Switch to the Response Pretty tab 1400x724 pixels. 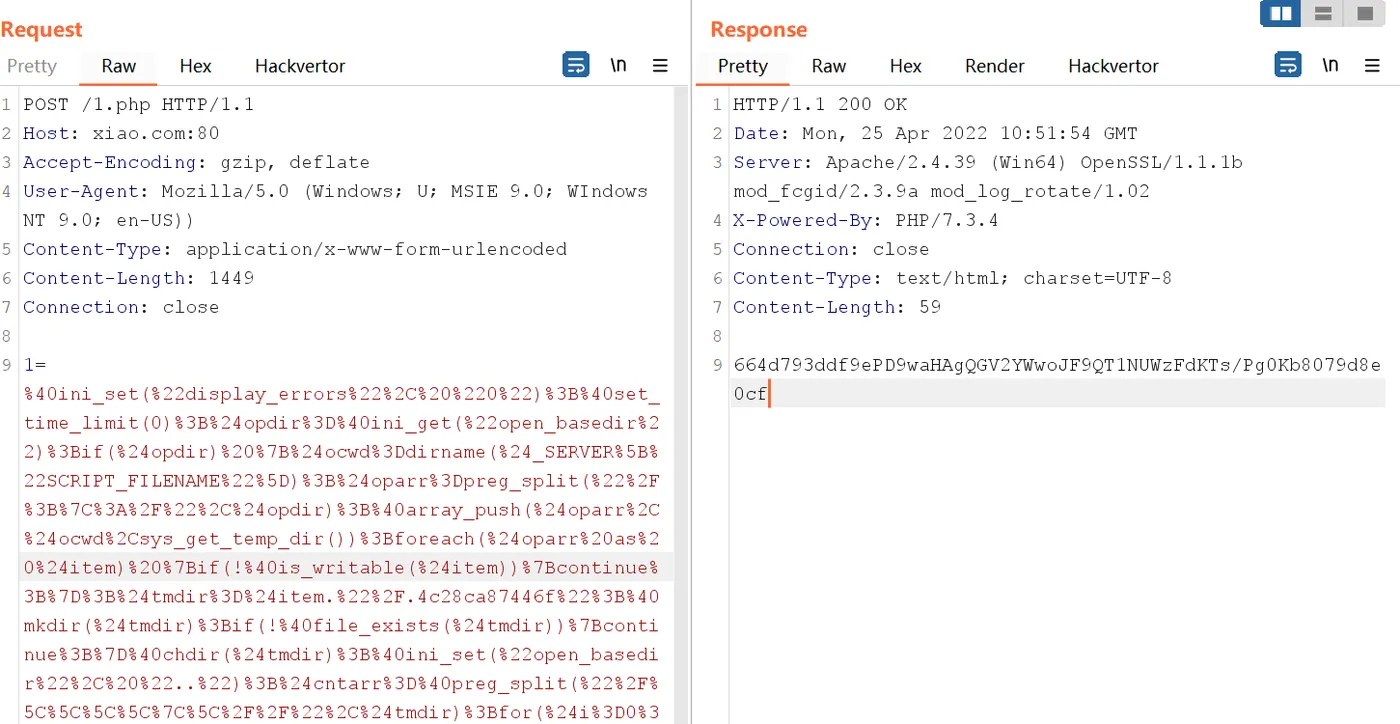tap(743, 66)
